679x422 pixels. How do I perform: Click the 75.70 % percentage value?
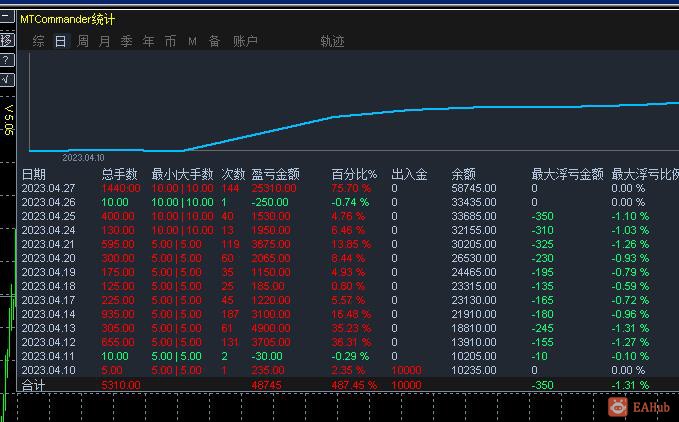tap(351, 188)
